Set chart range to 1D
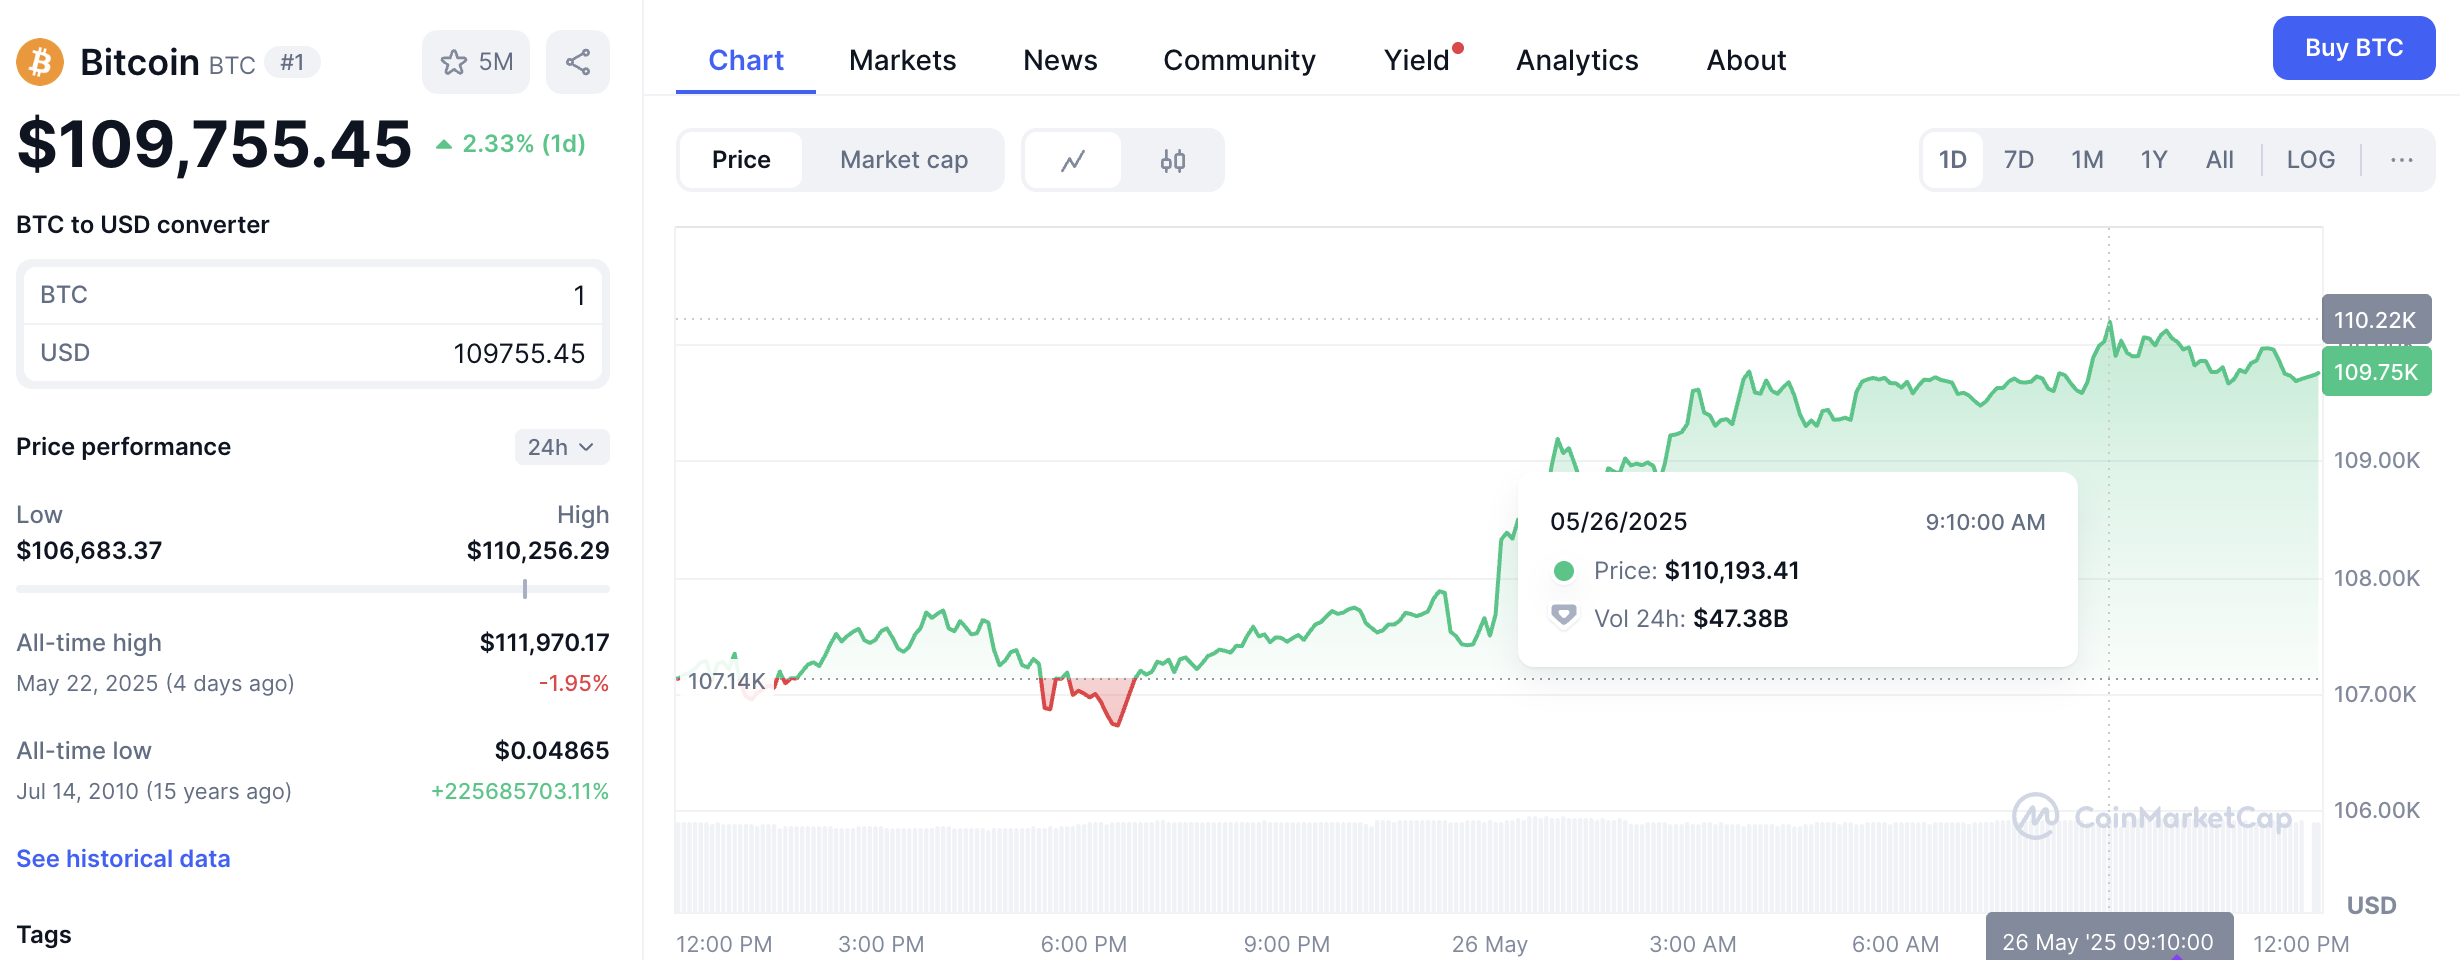This screenshot has height=960, width=2460. tap(1952, 160)
